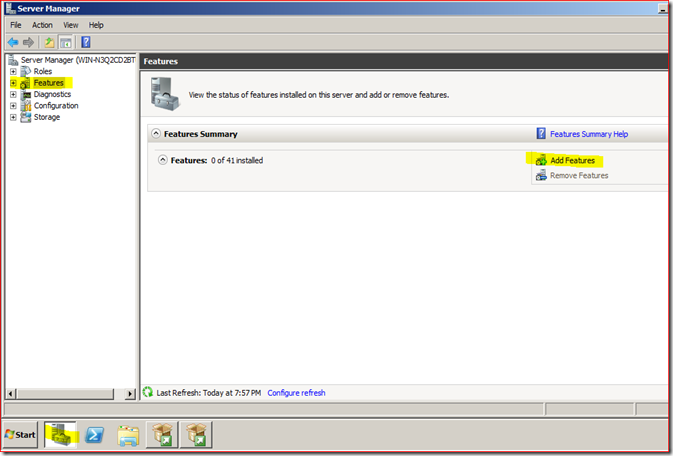Click the Configuration node icon
This screenshot has height=456, width=673.
click(x=26, y=106)
